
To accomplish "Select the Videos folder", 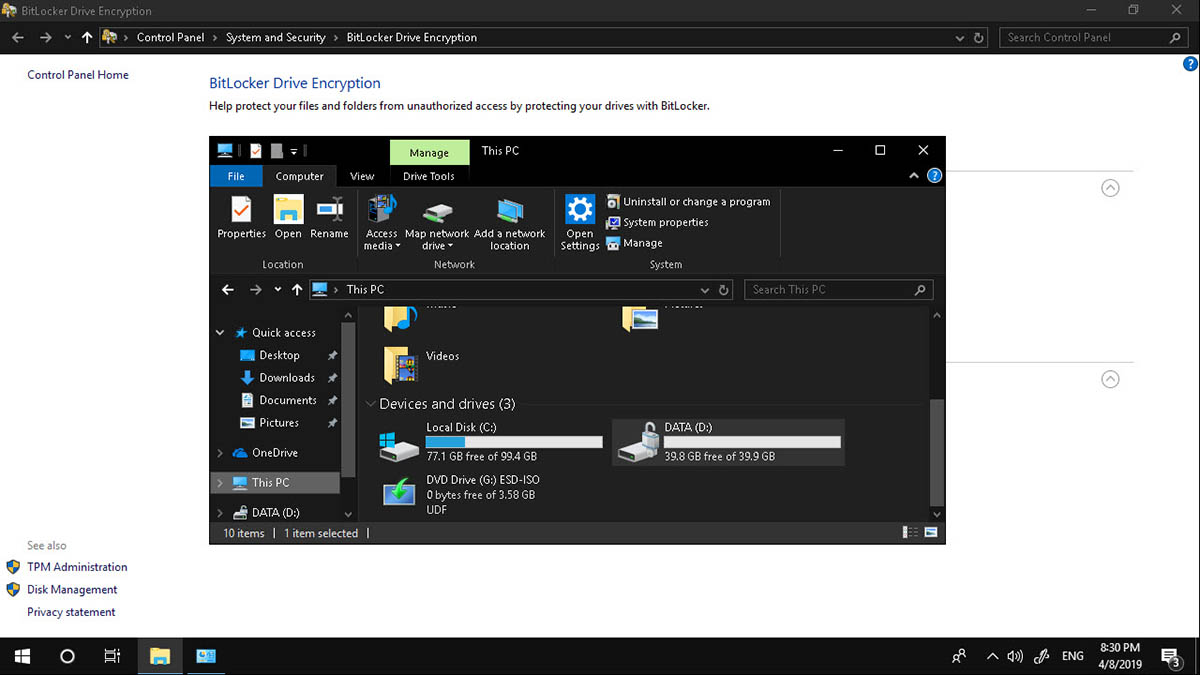I will [x=422, y=364].
